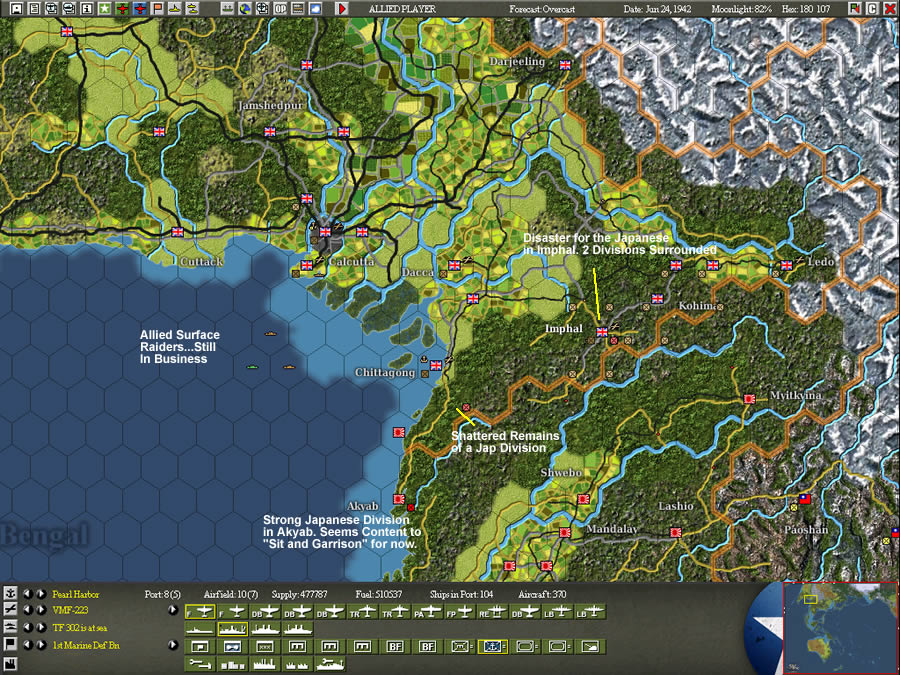The width and height of the screenshot is (900, 675).
Task: Click 'TF 302 is at sea' label
Action: [80, 628]
